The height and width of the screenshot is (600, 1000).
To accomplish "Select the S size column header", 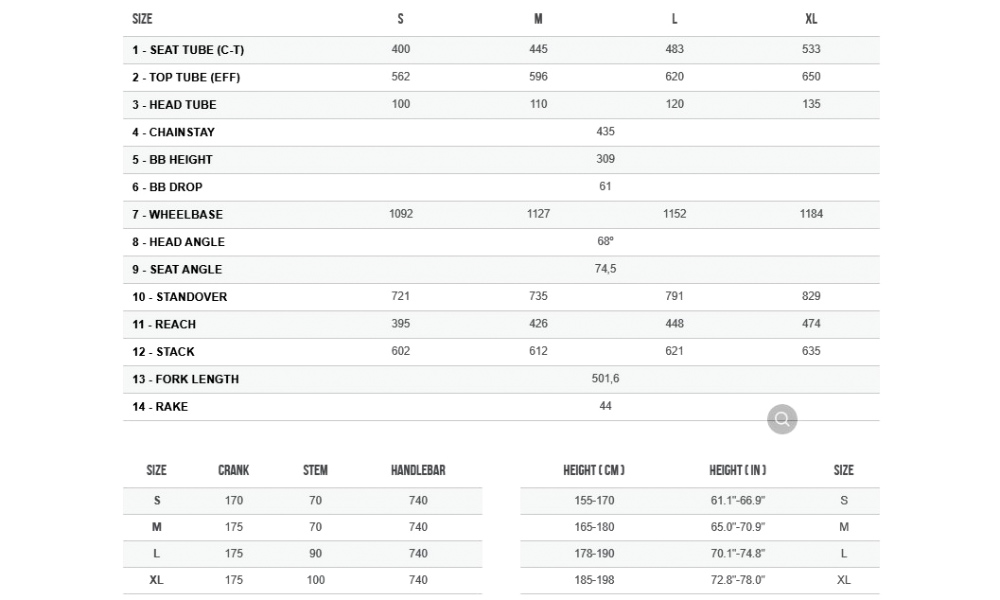I will (401, 19).
